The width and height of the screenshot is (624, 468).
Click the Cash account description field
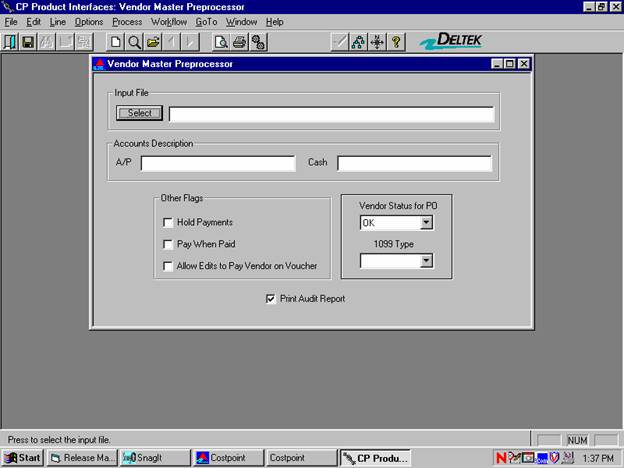click(x=414, y=163)
